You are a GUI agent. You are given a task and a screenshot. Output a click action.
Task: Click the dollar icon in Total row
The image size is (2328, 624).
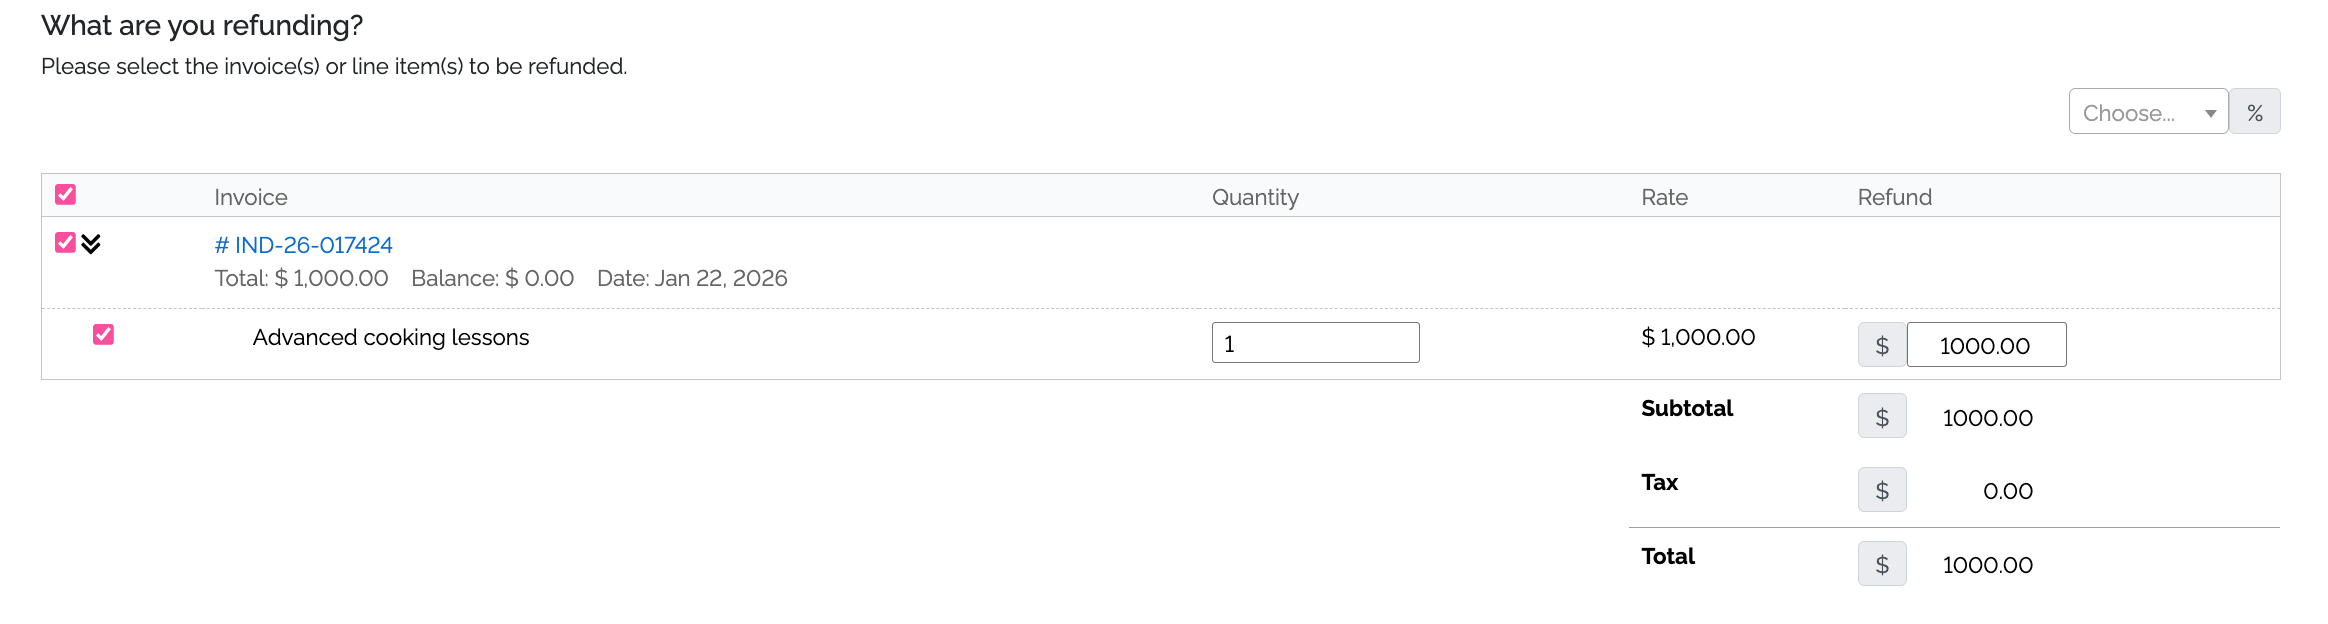[x=1882, y=564]
